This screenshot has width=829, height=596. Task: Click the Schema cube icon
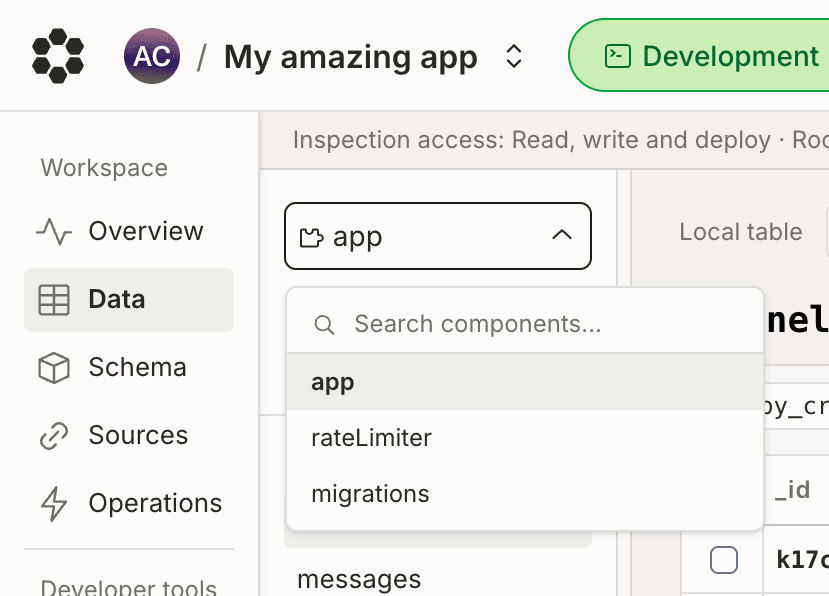point(54,368)
